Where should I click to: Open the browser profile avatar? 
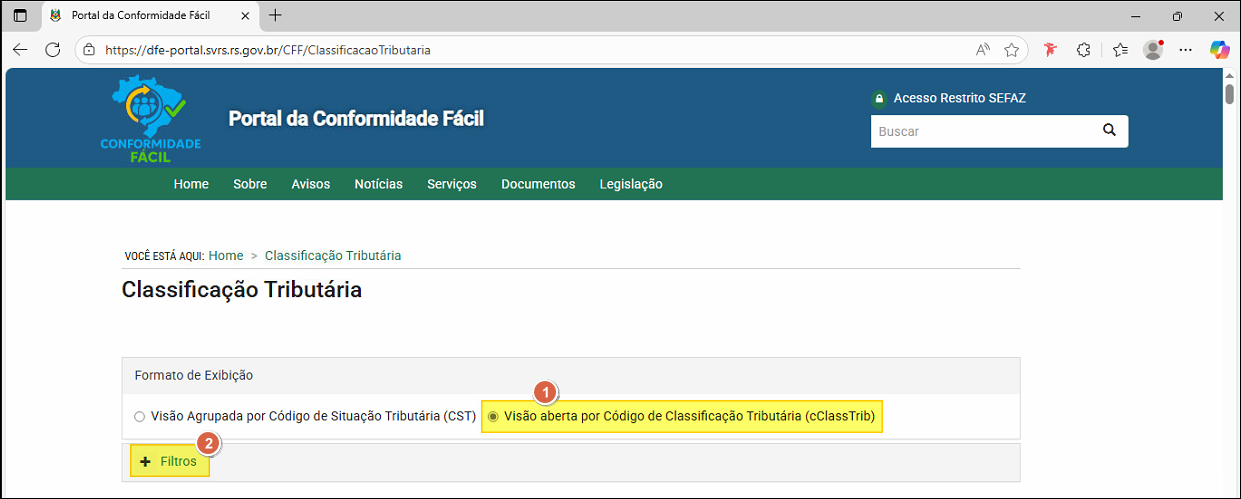coord(1153,49)
